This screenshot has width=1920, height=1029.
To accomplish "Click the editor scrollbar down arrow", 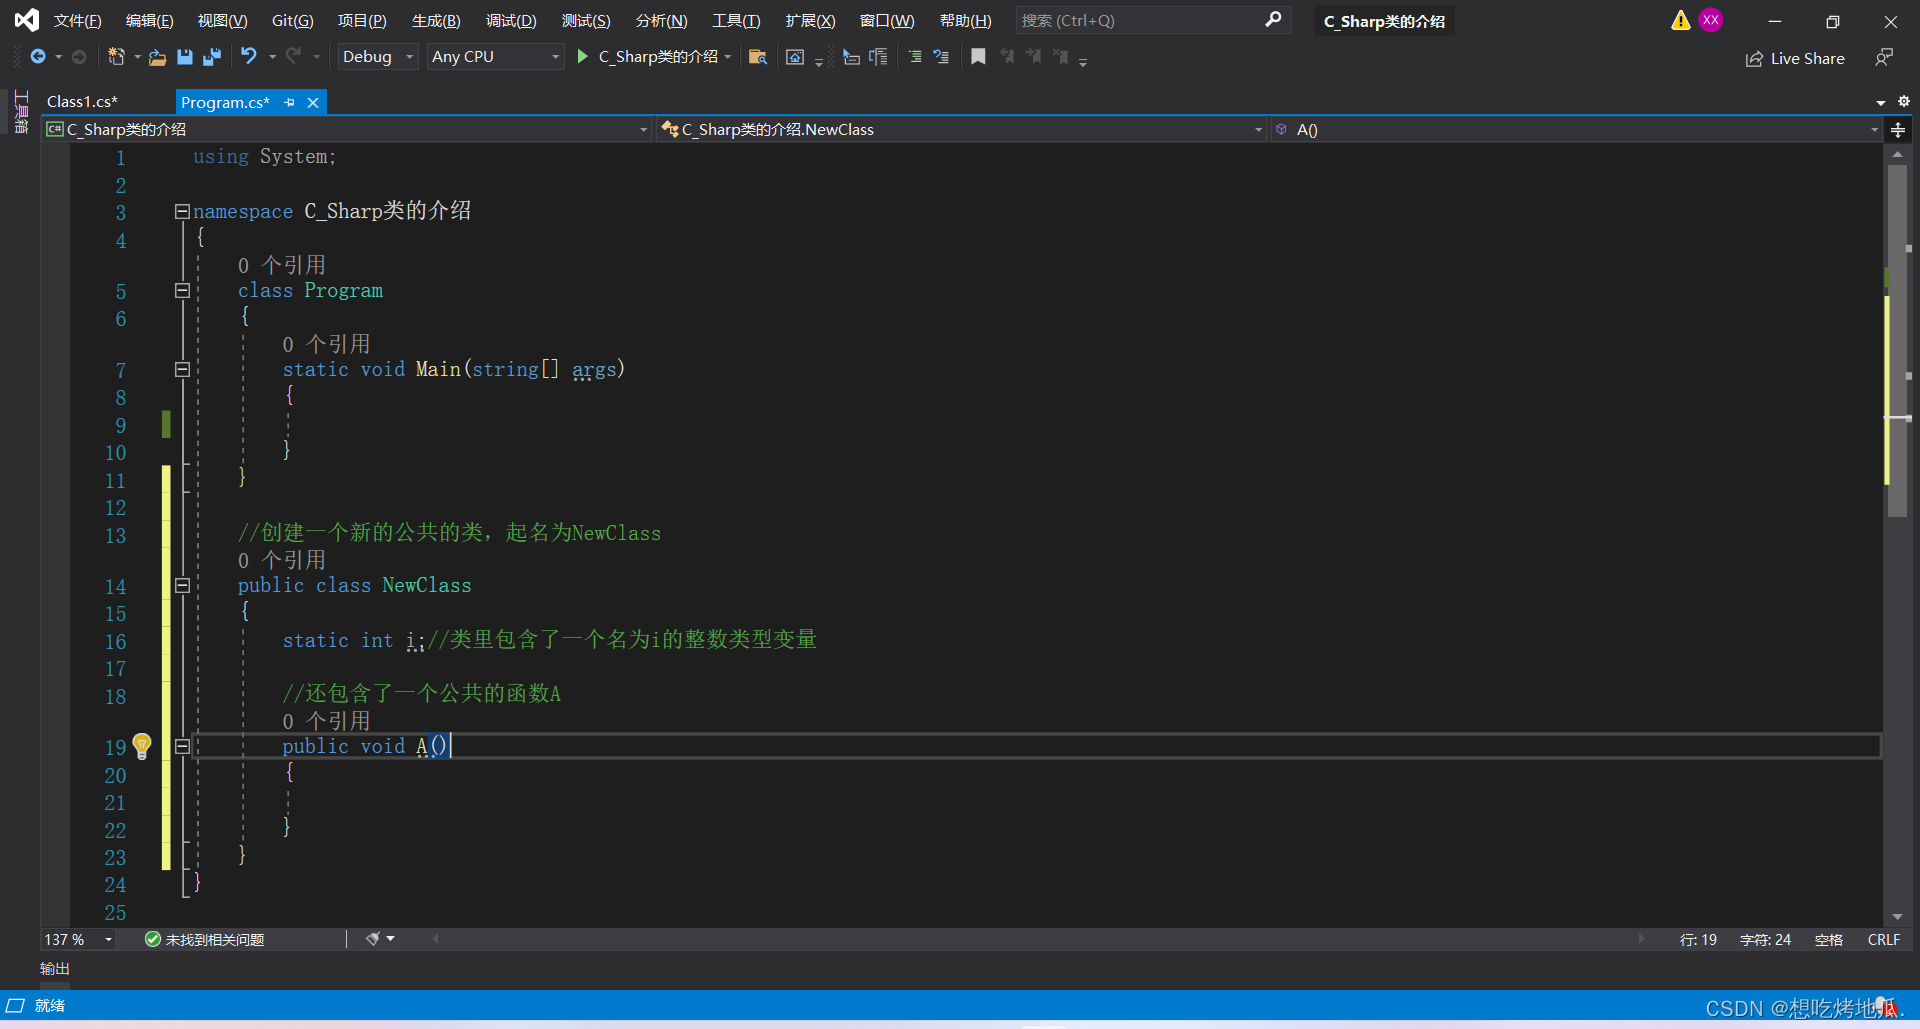I will click(x=1897, y=917).
